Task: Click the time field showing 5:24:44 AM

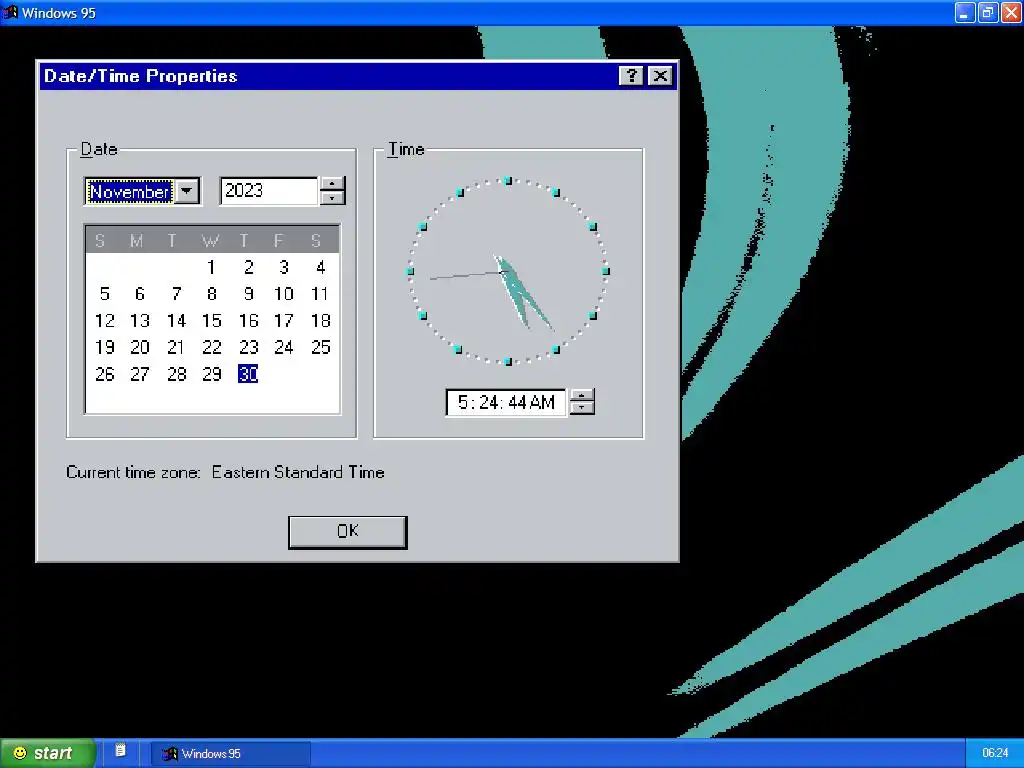Action: [506, 402]
